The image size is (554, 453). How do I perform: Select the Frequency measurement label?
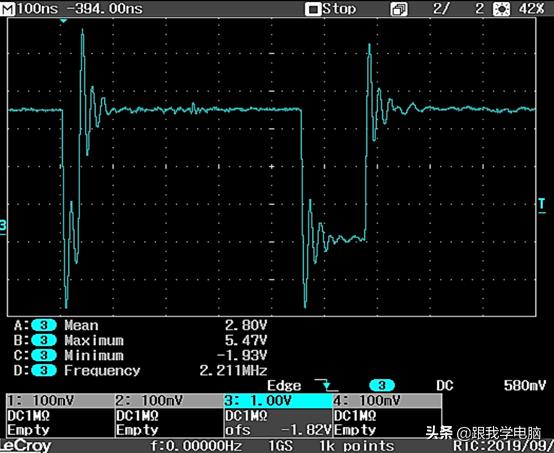102,370
